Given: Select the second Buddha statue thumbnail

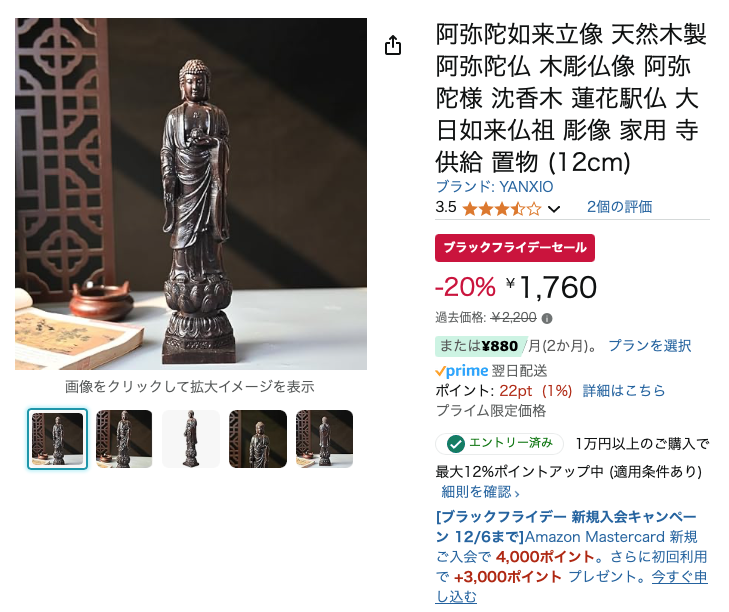Looking at the screenshot, I should pyautogui.click(x=124, y=439).
